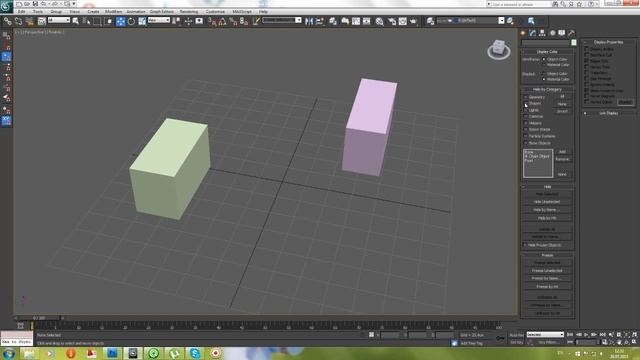Open the Utilities hammer panel tab
640x360 pixels.
[x=571, y=33]
